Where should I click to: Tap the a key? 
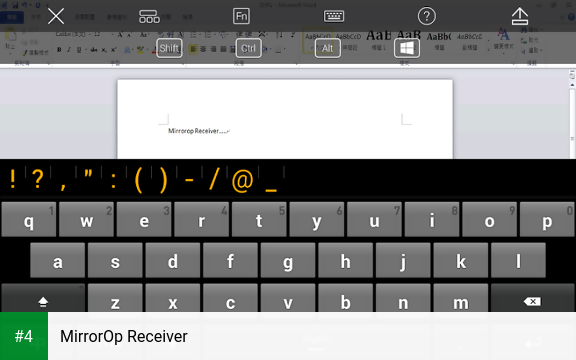click(x=58, y=260)
